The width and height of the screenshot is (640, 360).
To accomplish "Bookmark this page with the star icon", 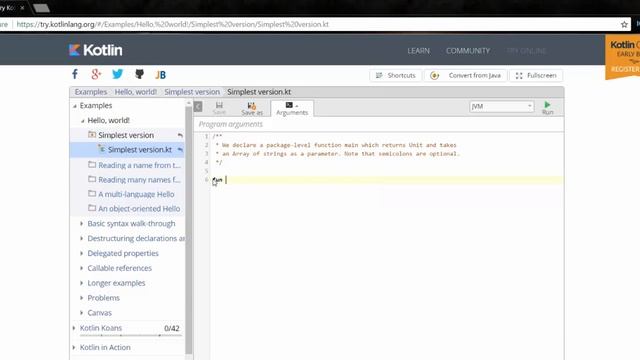I will click(x=624, y=24).
